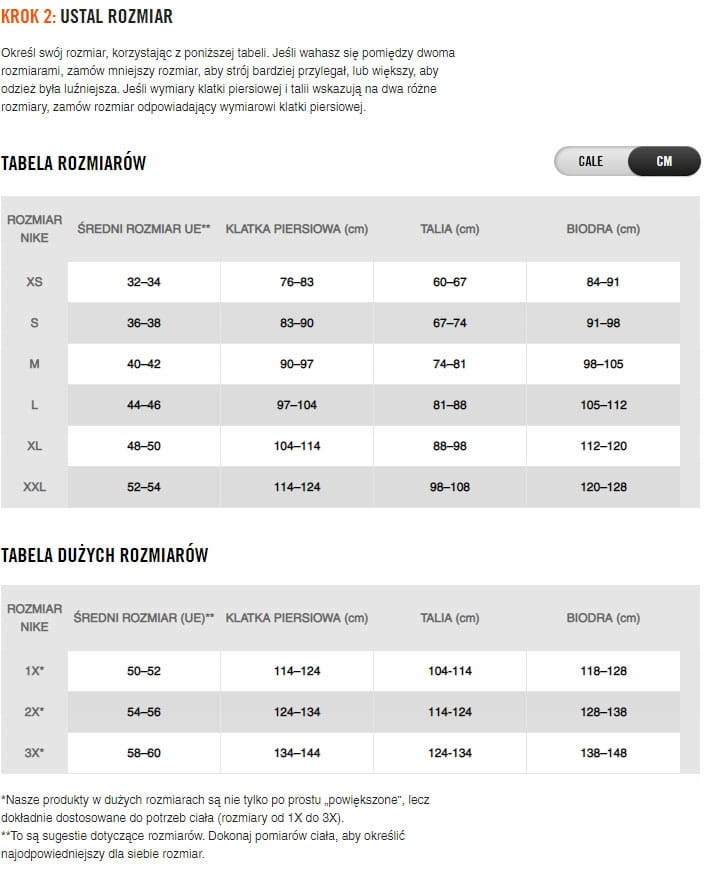Select the 3X* large size label

click(34, 753)
